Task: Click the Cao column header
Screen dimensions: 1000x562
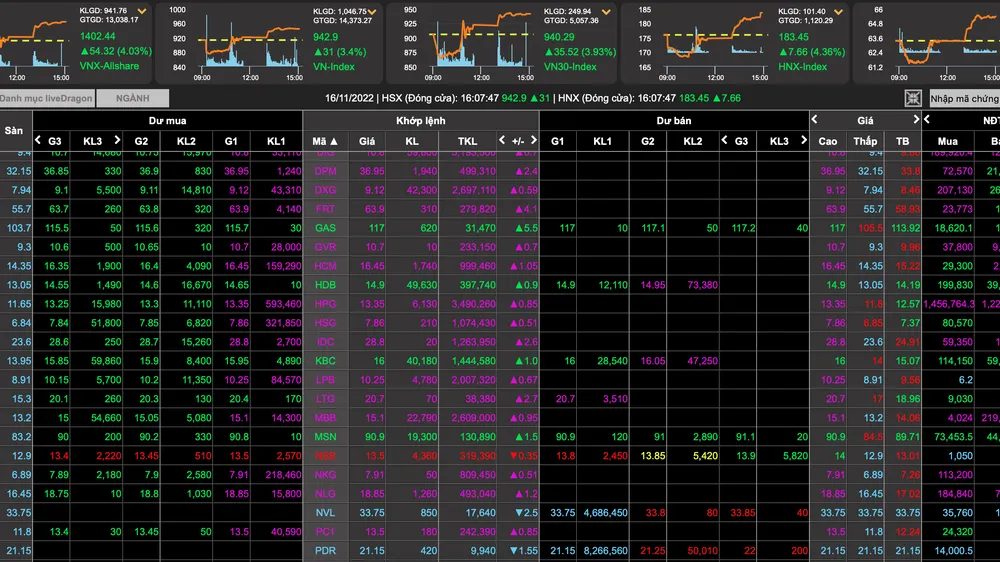Action: coord(828,141)
